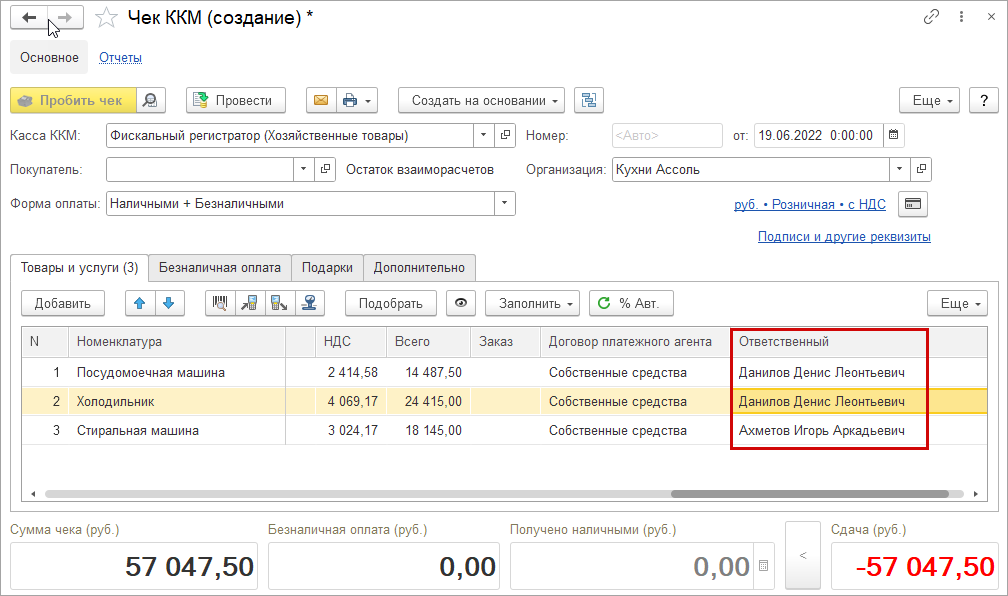Click the Добавить button

click(62, 303)
